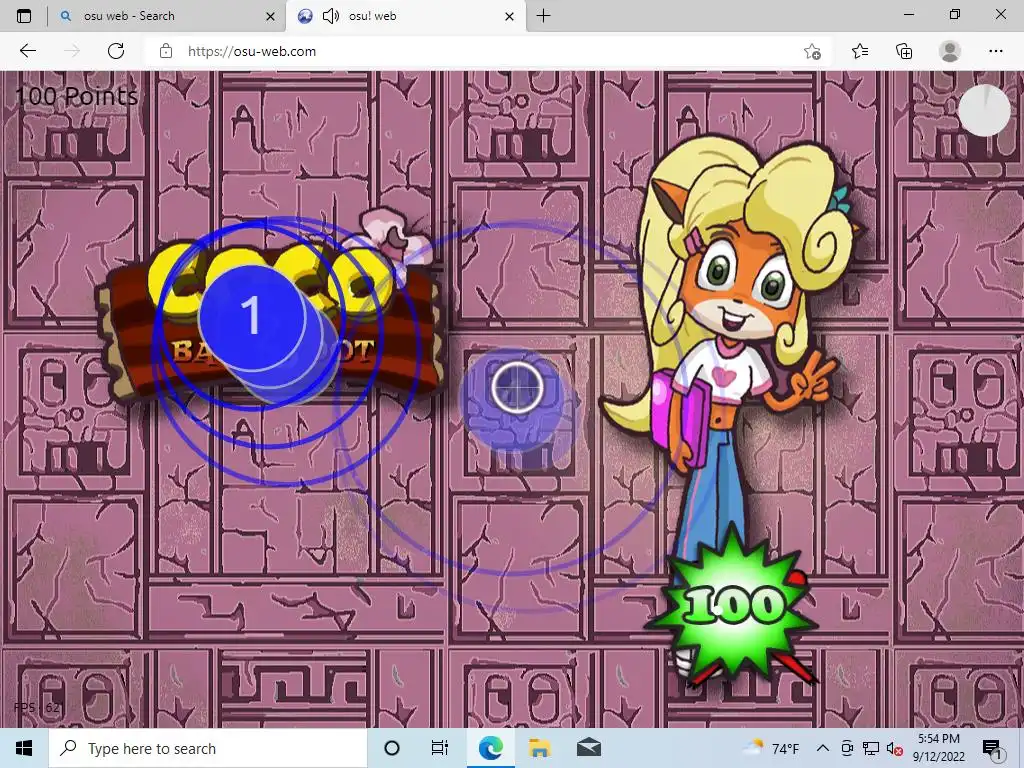Click the Meet Now tray icon
Viewport: 1024px width, 768px height.
(x=847, y=748)
